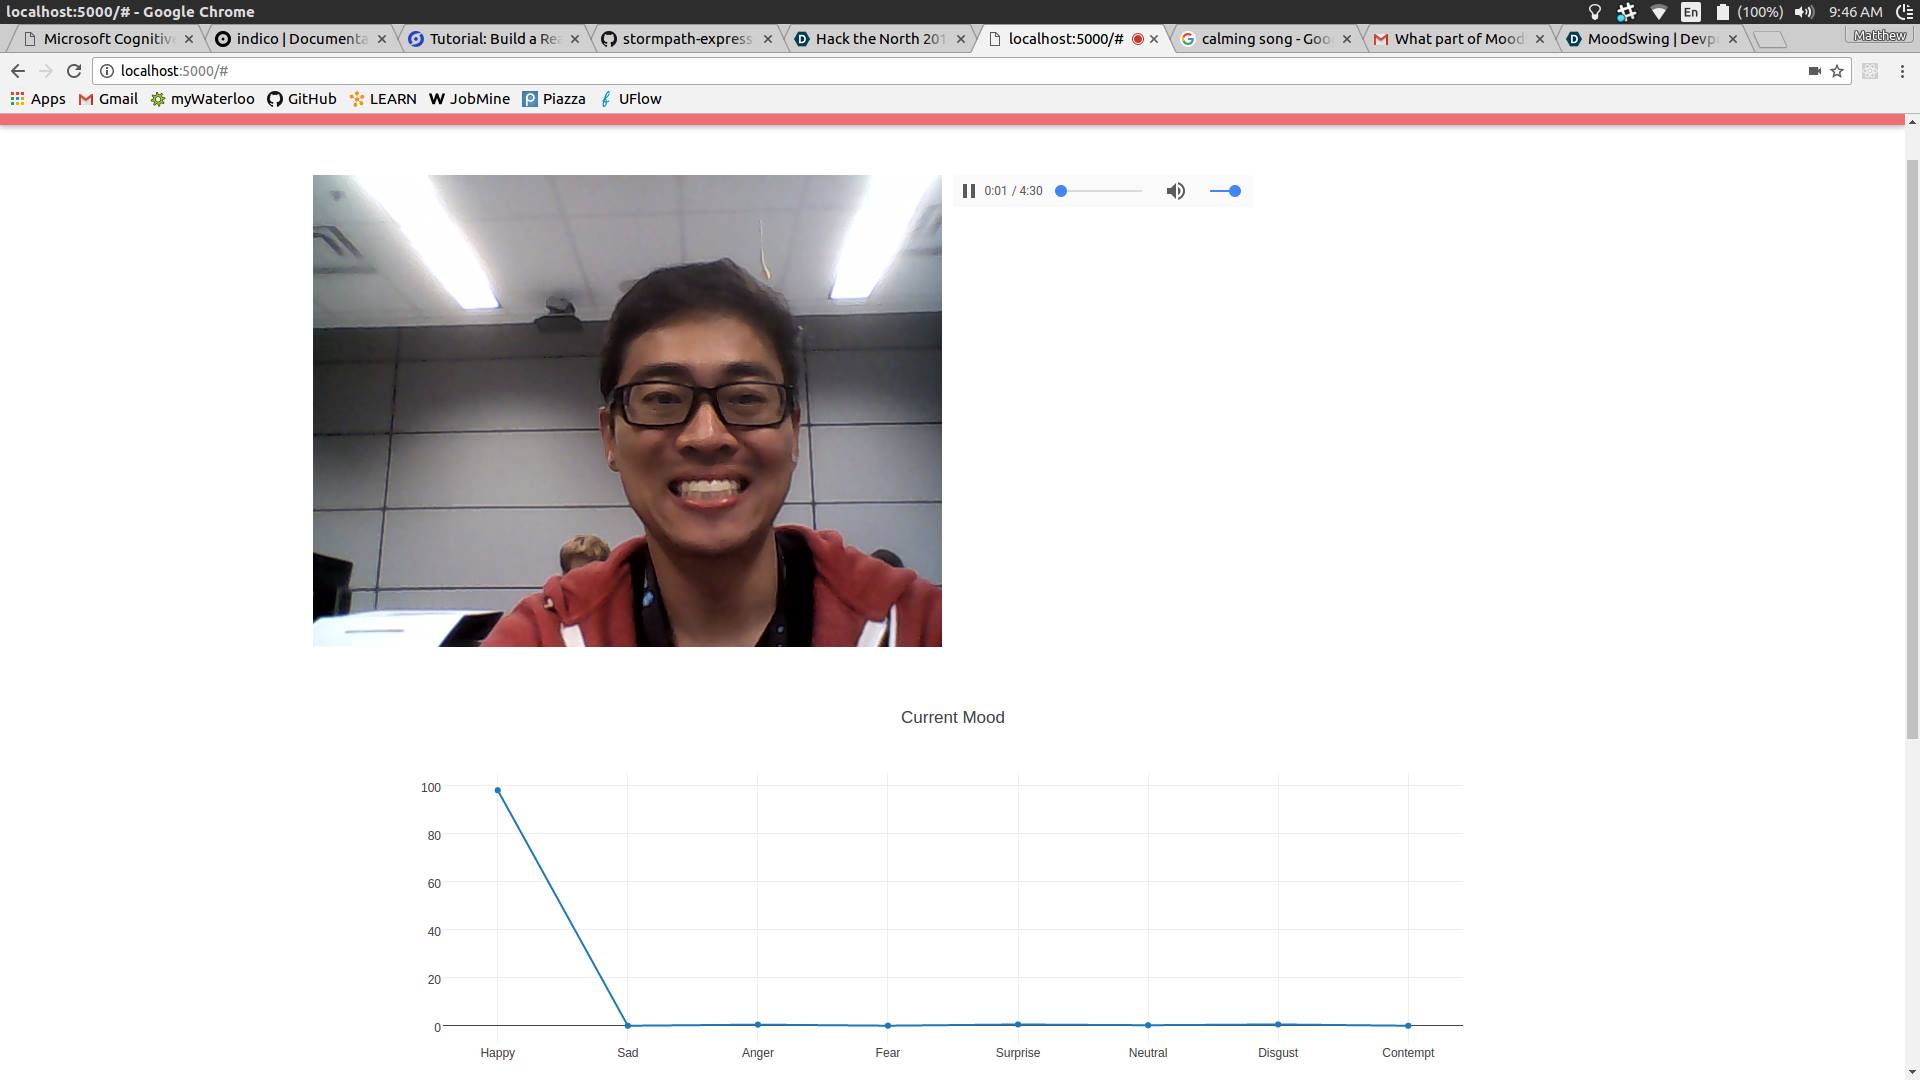Open the Apps bookmarks shortcut
Screen dimensions: 1920x1080
(38, 99)
